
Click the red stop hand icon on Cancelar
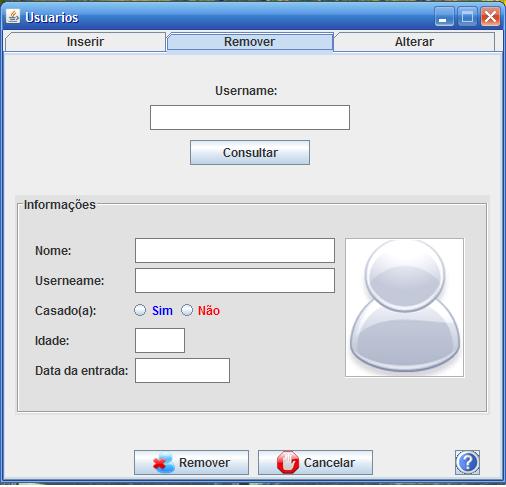tap(288, 462)
